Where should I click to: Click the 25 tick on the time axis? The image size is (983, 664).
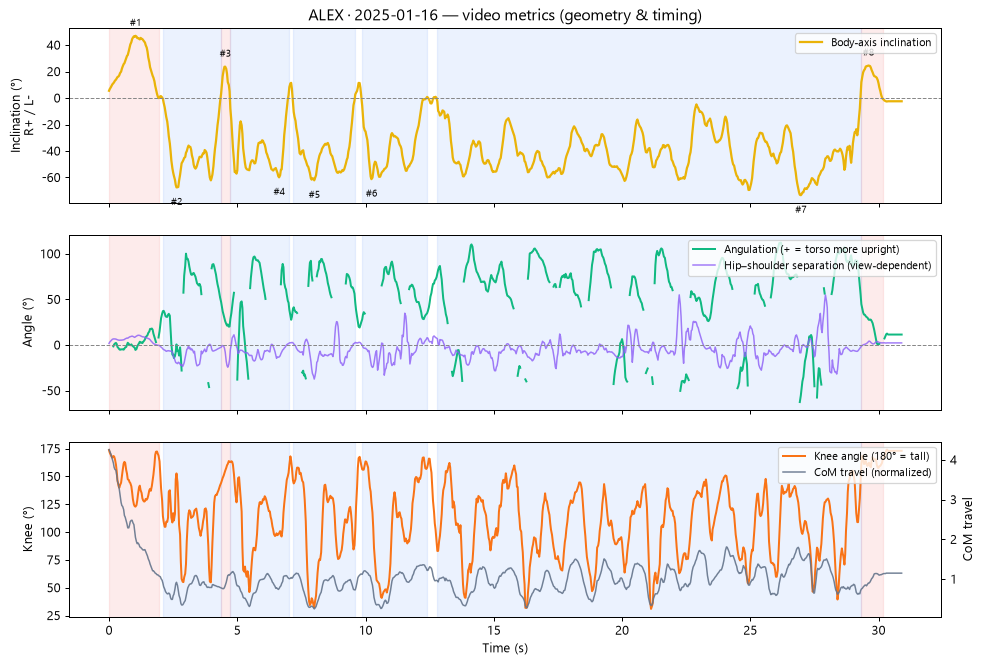coord(750,631)
